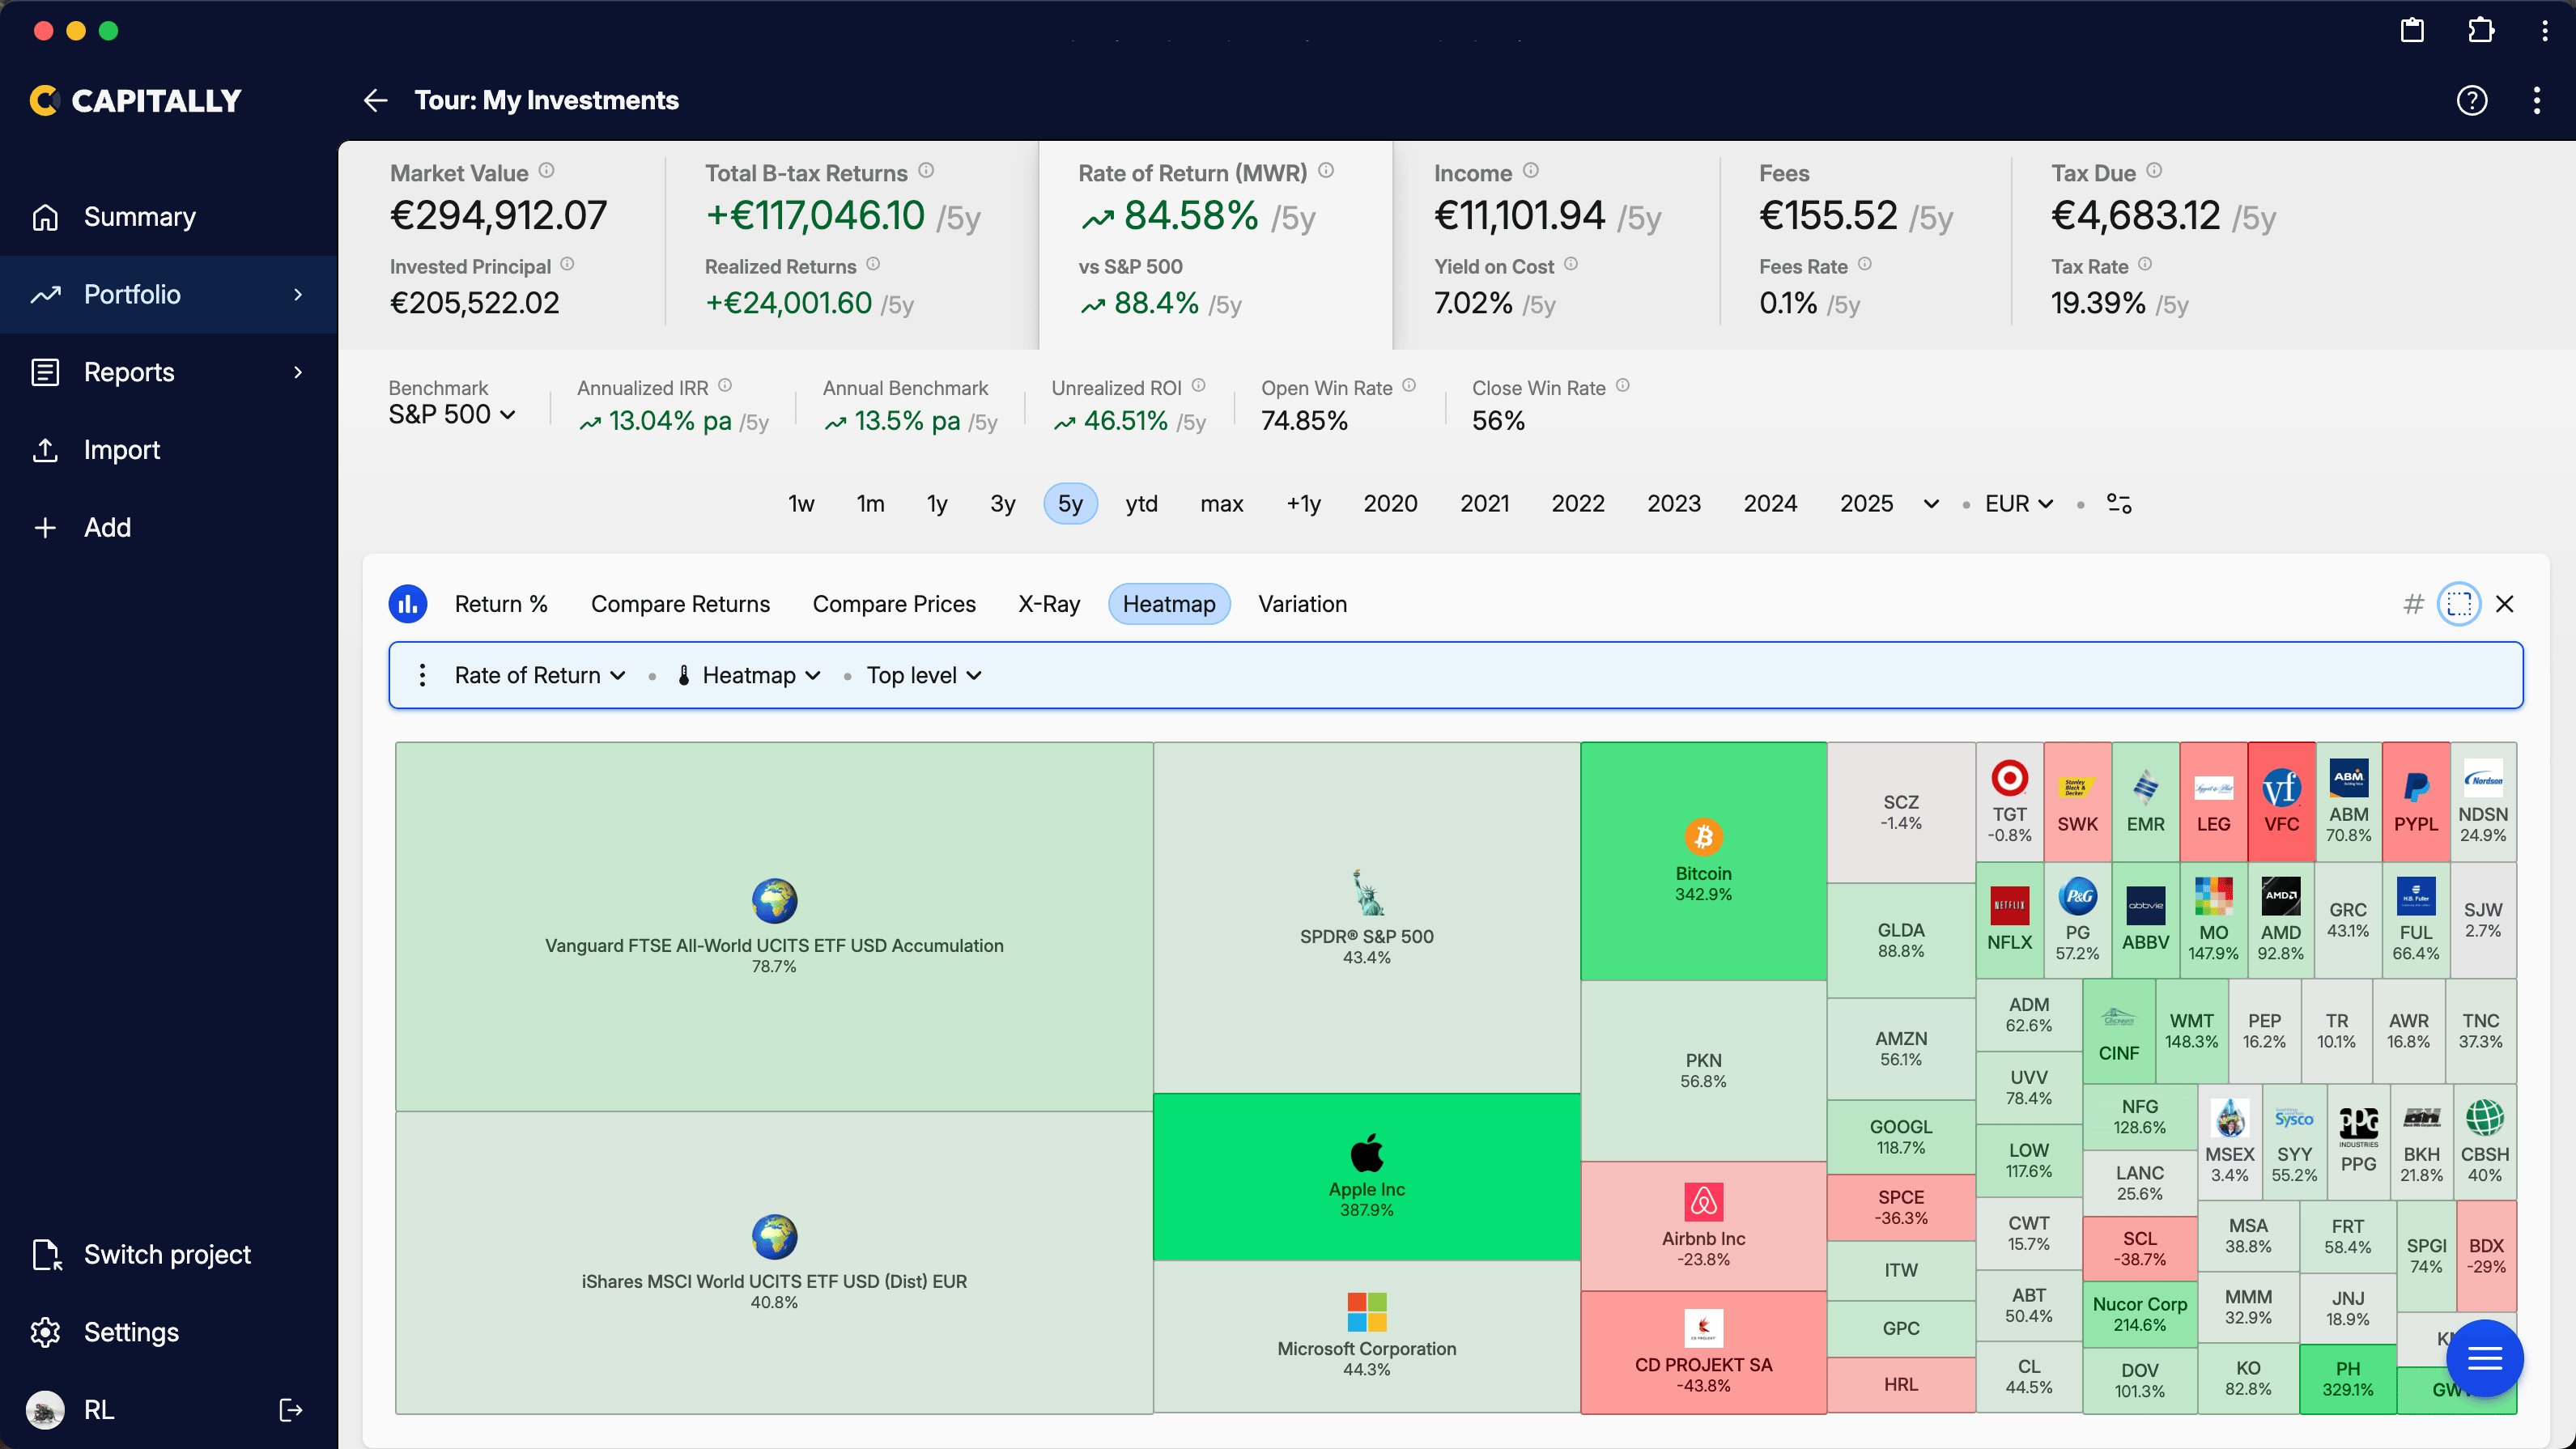Open the S&P 500 benchmark dropdown
The height and width of the screenshot is (1449, 2576).
[452, 414]
